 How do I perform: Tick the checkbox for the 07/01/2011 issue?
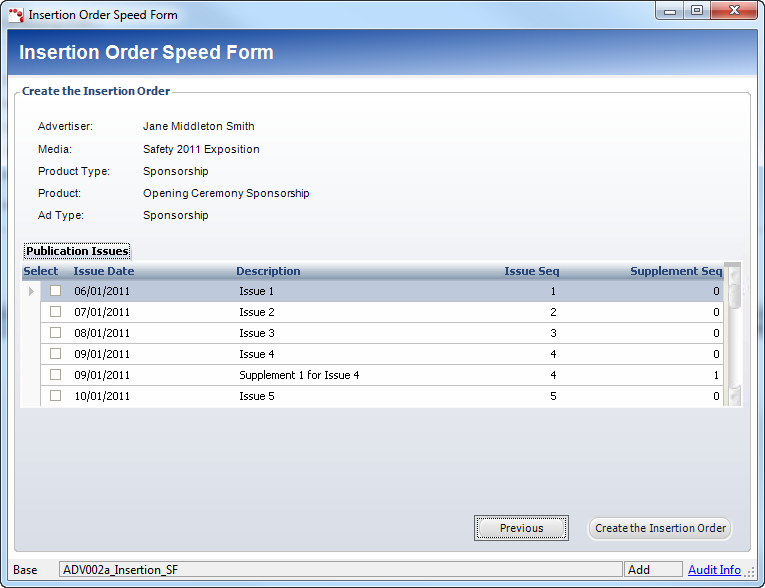[56, 312]
